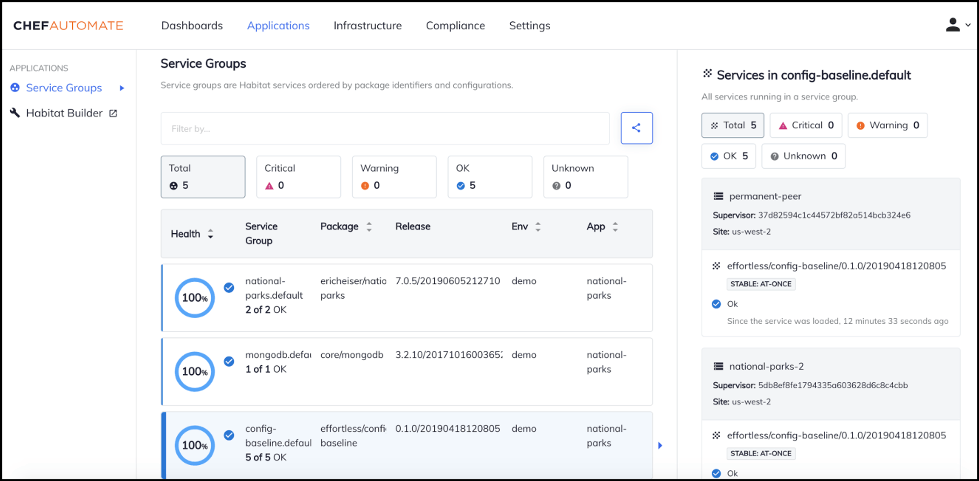979x481 pixels.
Task: Click the share icon button beside filter
Action: click(x=636, y=128)
